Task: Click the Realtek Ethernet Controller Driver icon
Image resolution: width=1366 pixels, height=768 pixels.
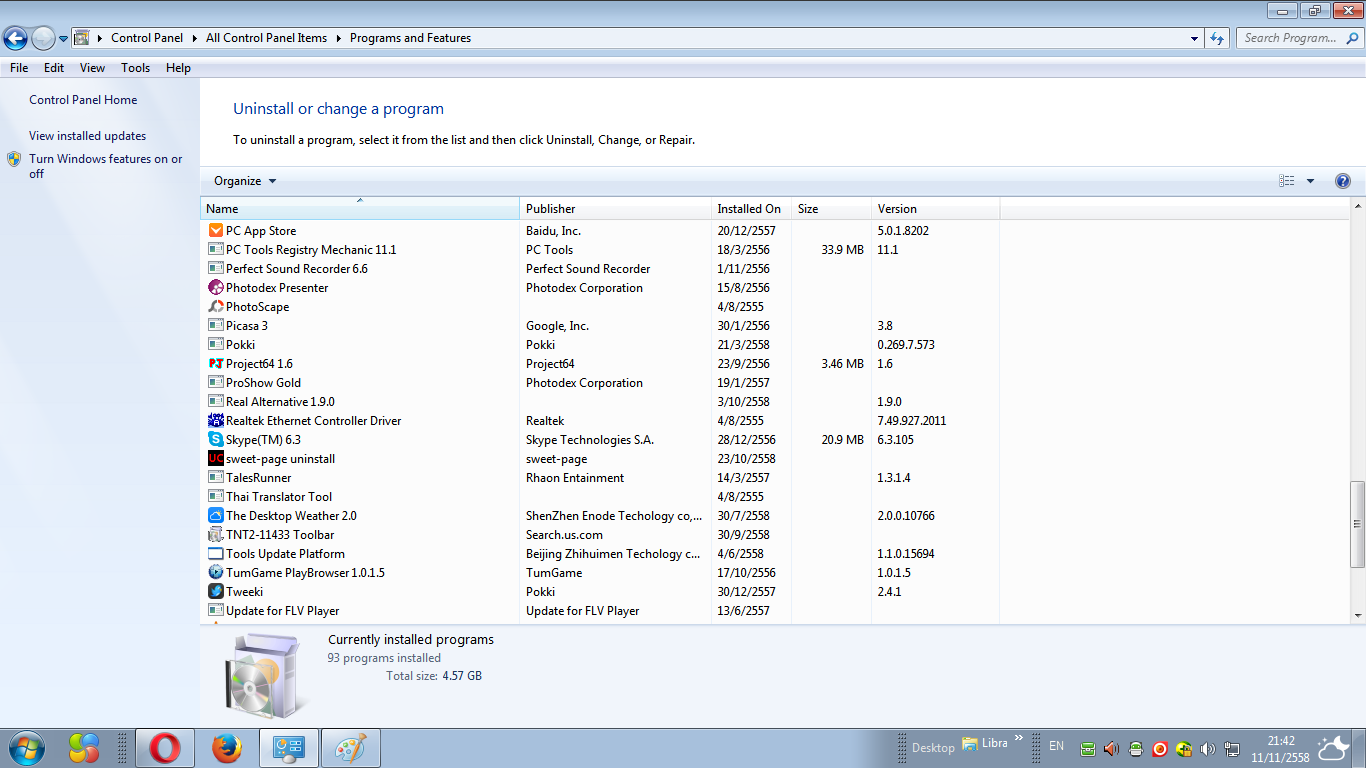Action: click(x=215, y=421)
